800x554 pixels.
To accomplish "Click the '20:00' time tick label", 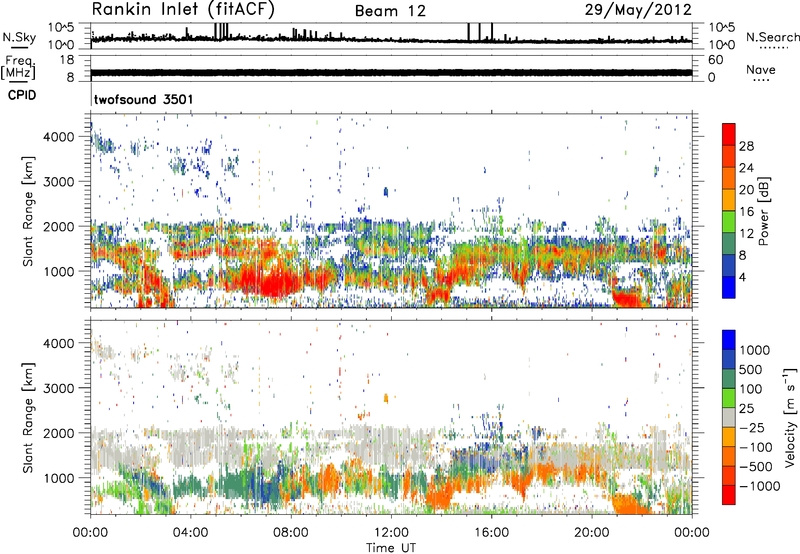I will (x=591, y=533).
